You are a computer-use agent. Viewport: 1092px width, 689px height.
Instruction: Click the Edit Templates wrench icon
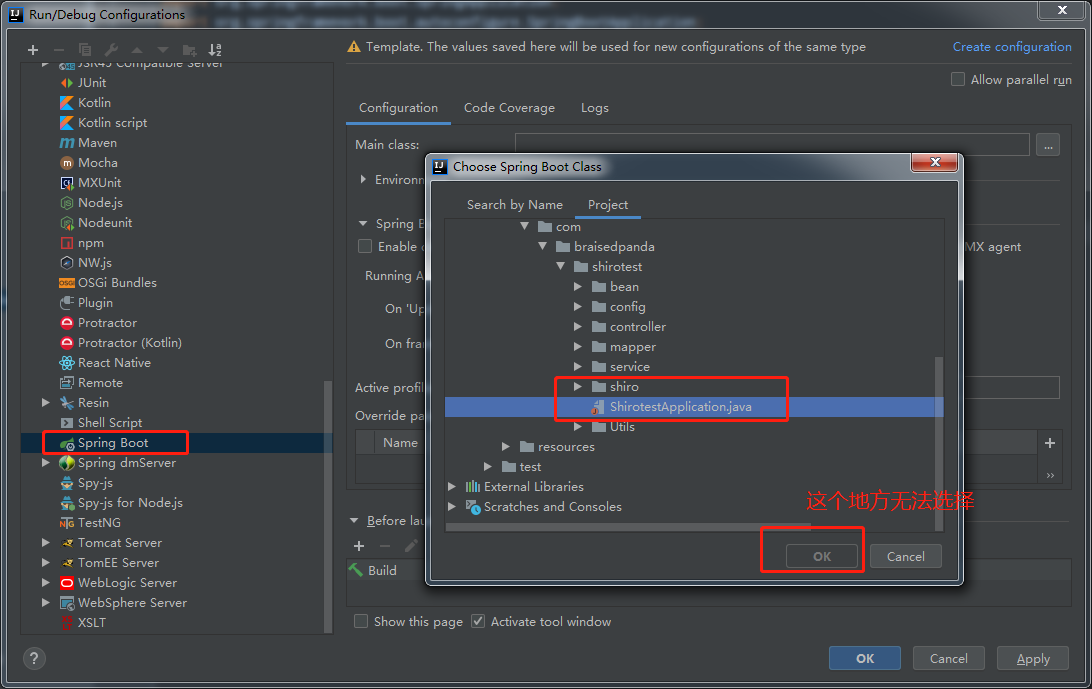[112, 49]
